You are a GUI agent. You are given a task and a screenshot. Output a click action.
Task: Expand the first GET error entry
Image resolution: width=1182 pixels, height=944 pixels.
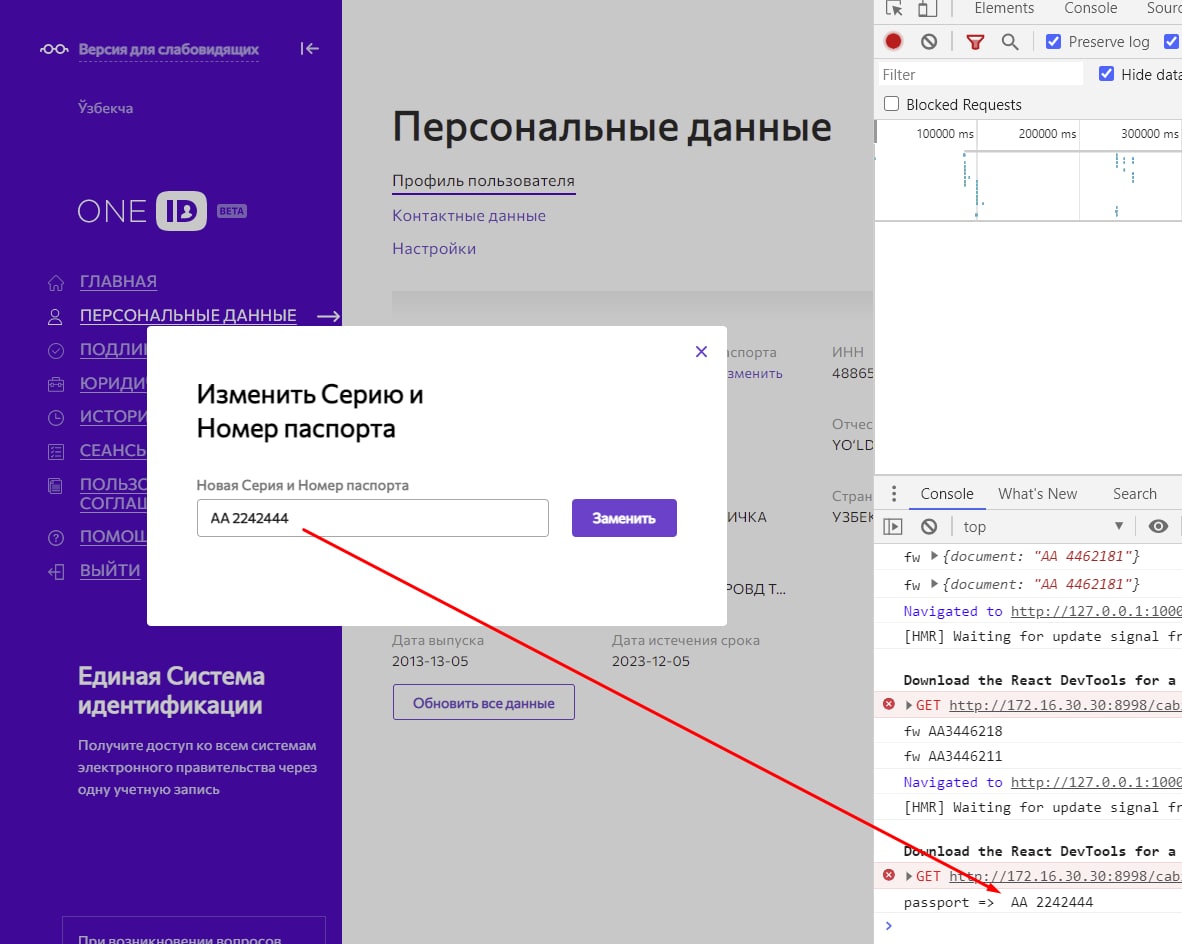coord(908,705)
